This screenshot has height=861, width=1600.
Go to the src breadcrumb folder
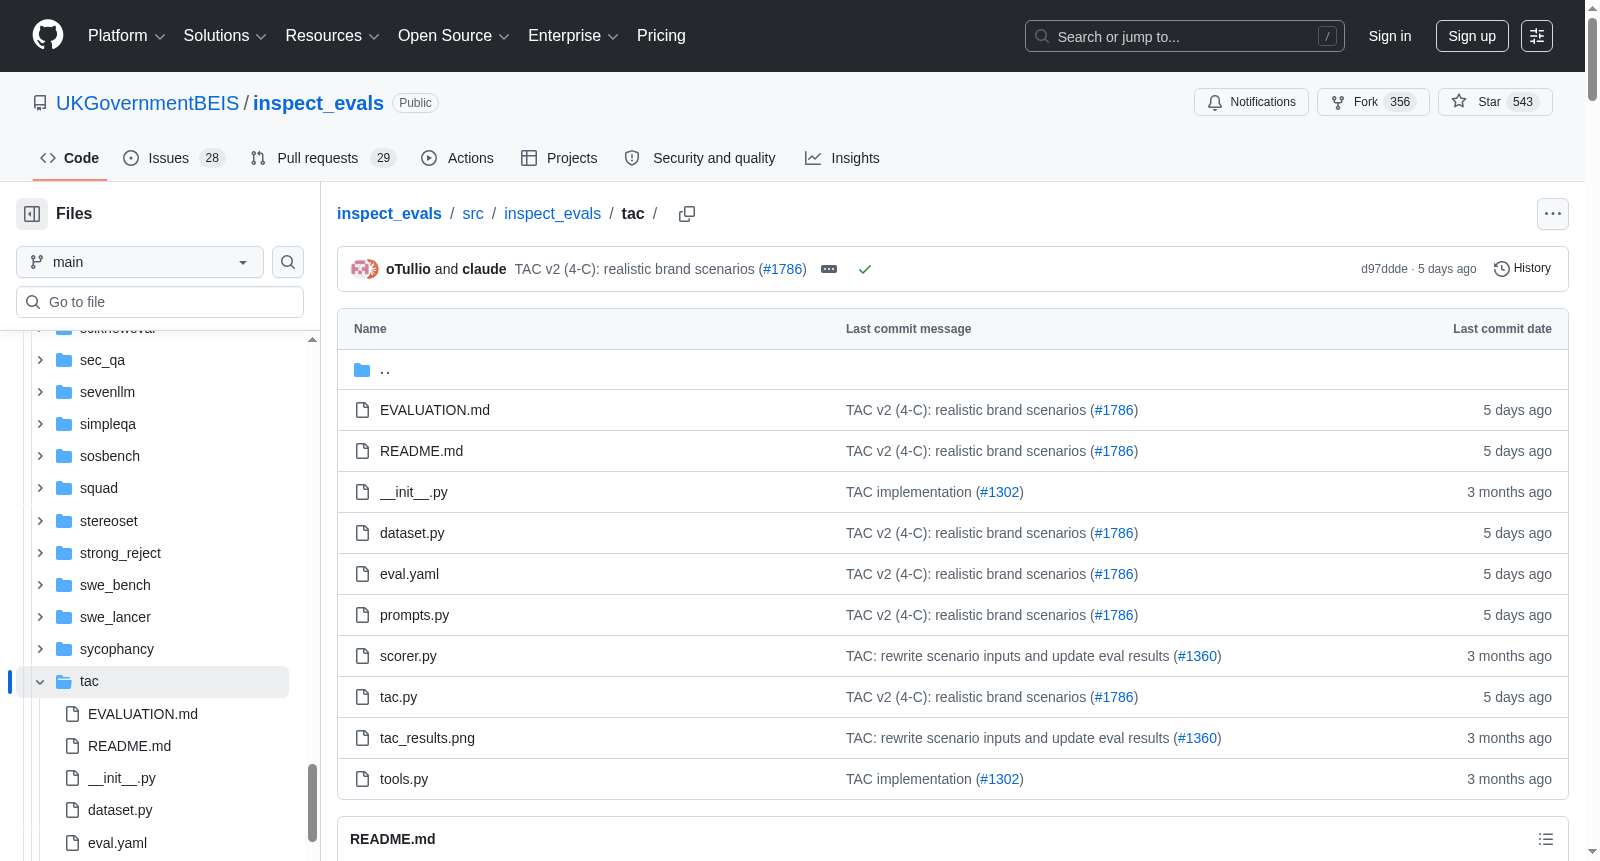click(x=473, y=214)
